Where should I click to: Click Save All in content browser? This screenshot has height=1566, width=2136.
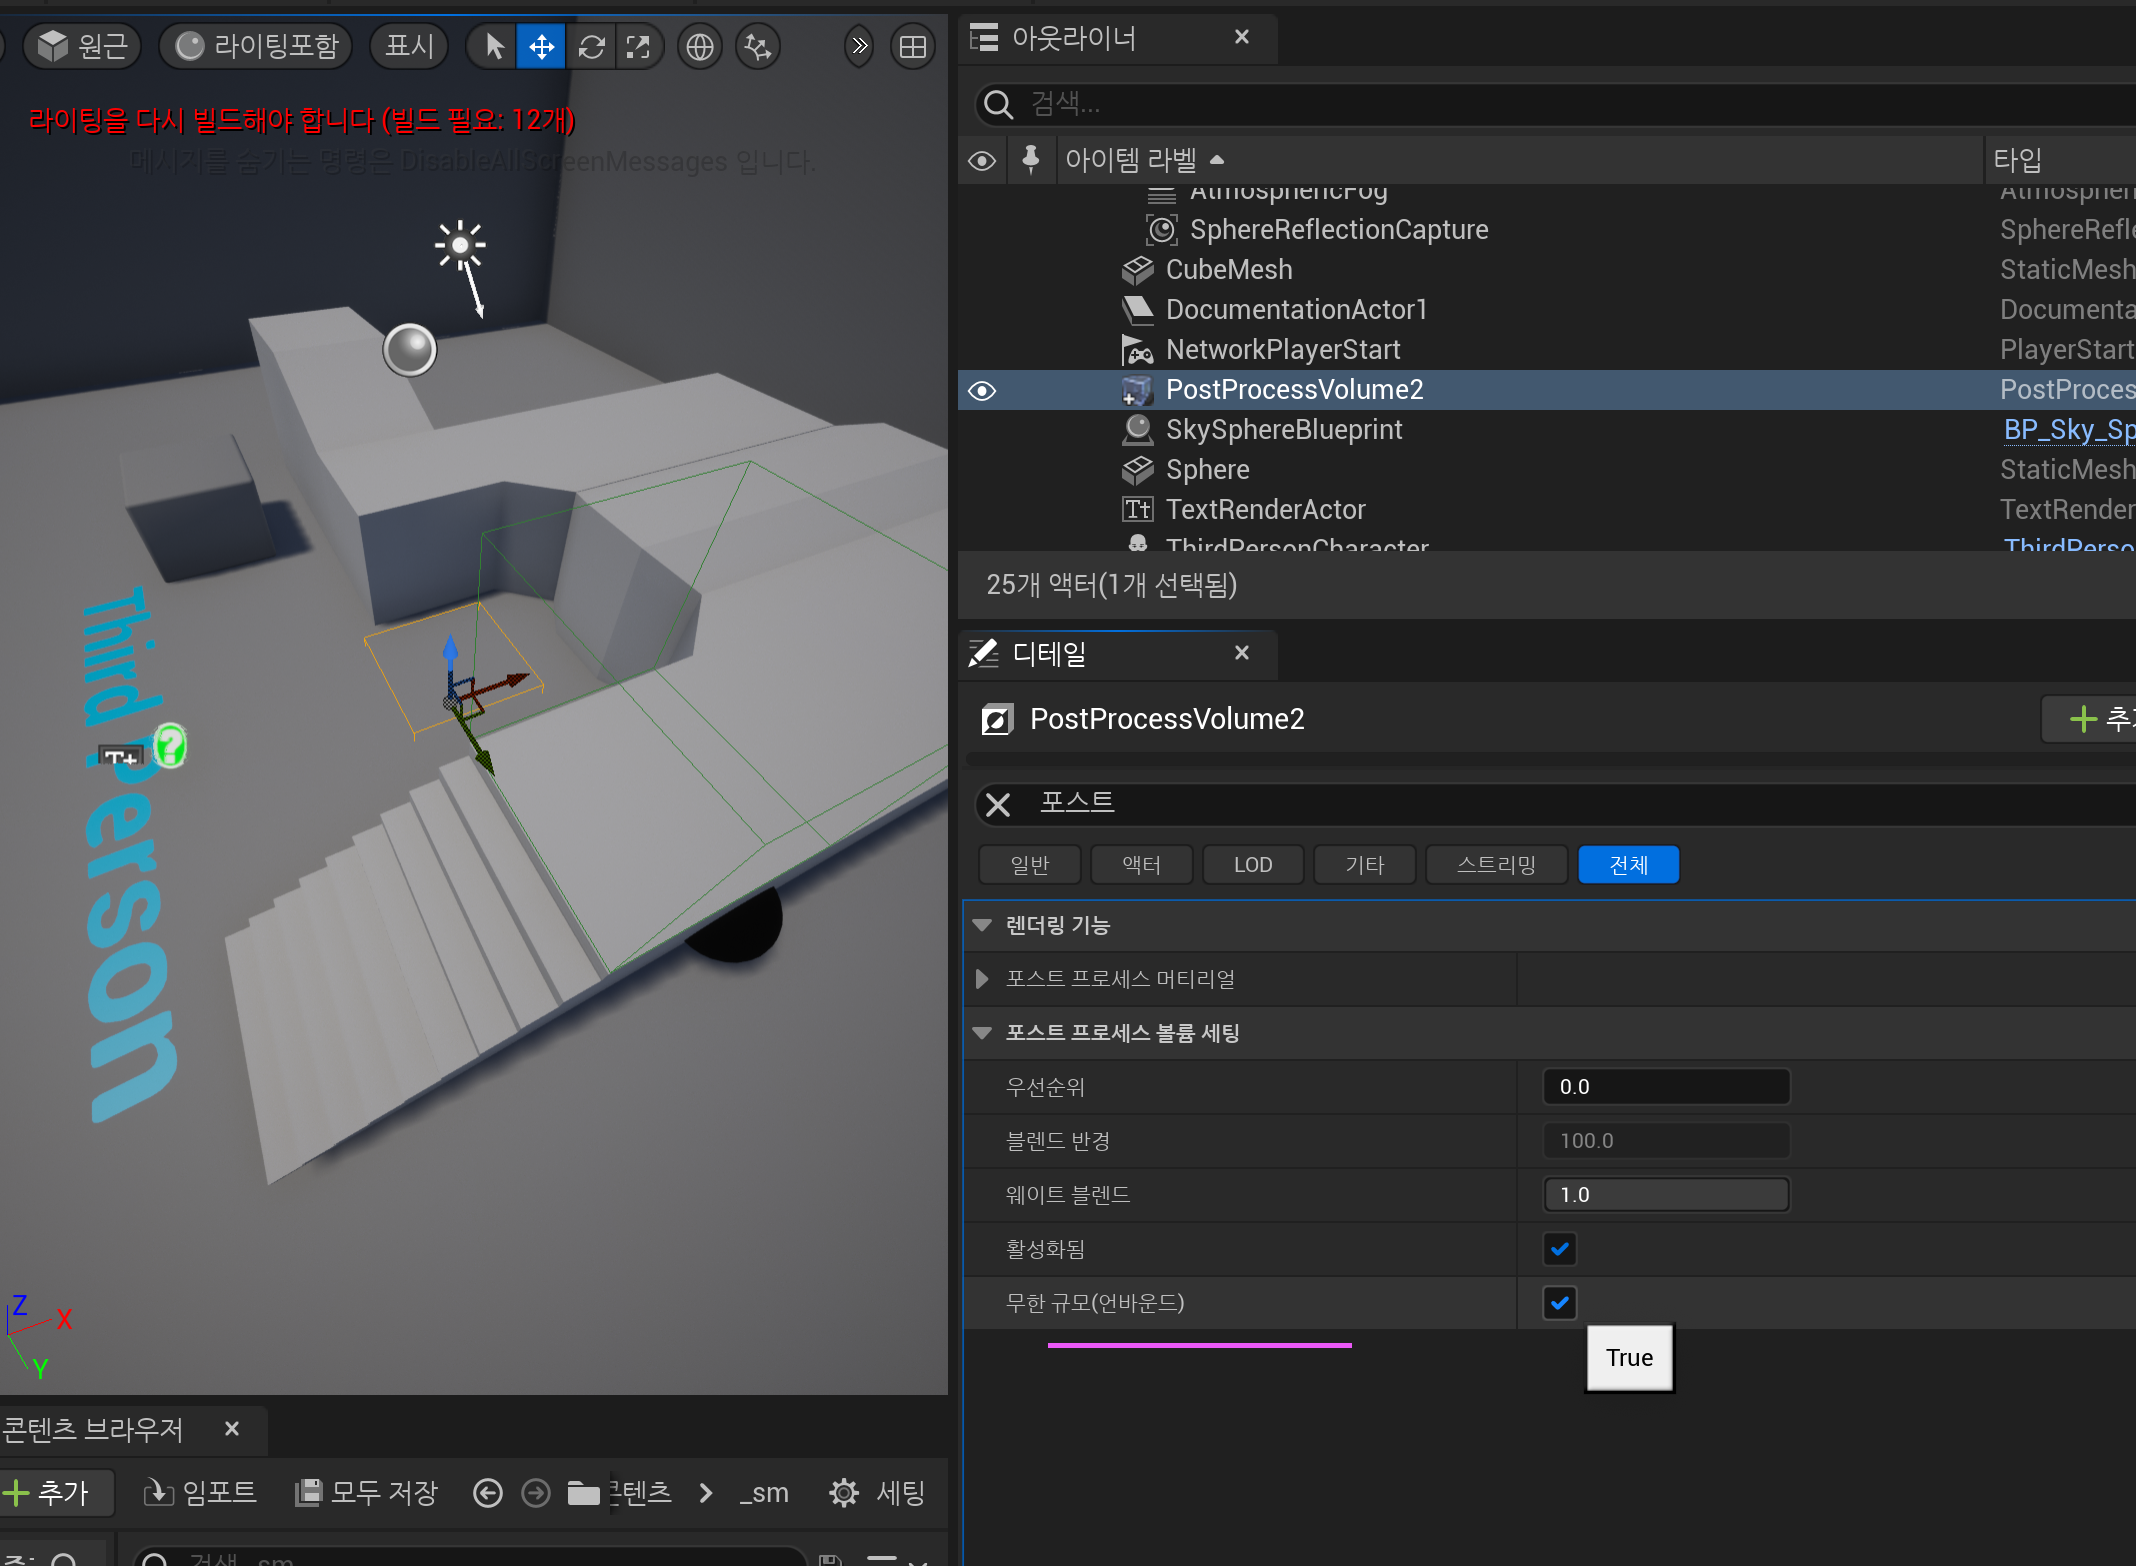coord(367,1493)
